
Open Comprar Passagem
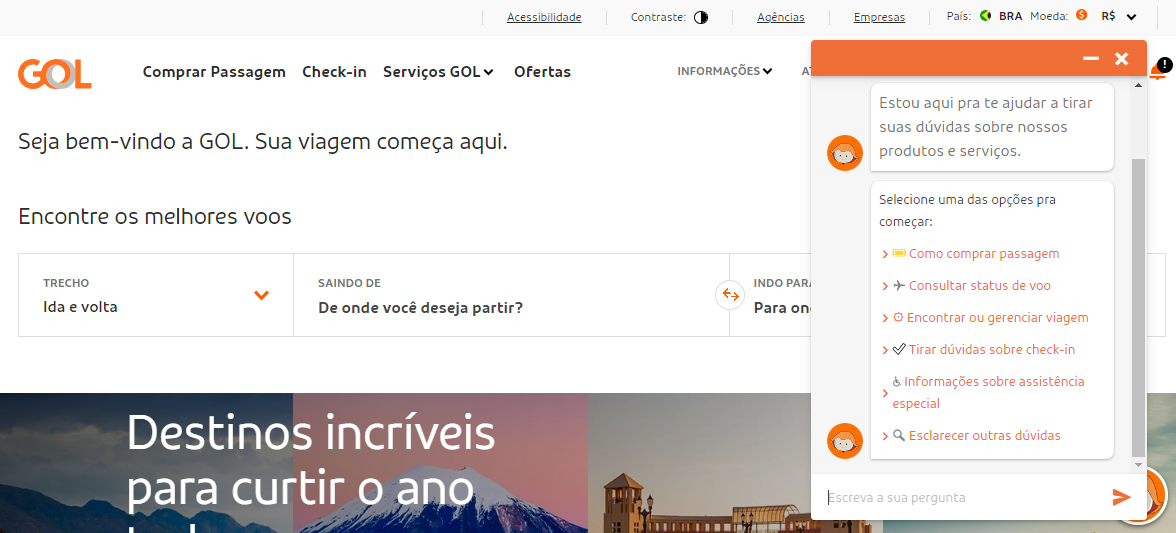214,72
